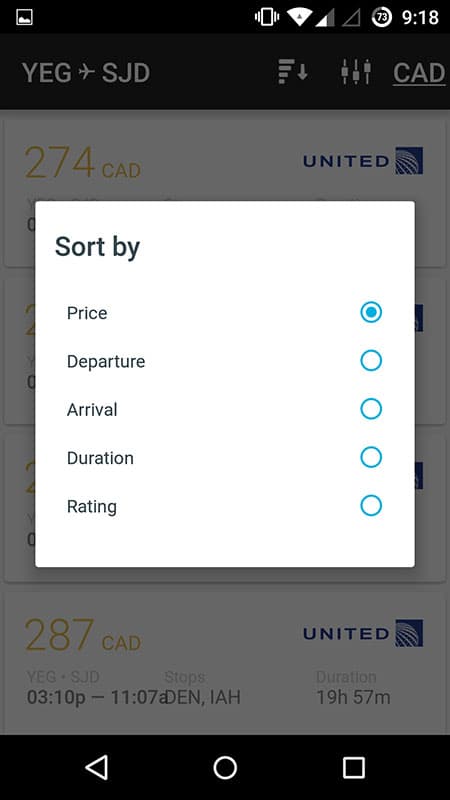Tap the battery indicator in status bar
This screenshot has height=800, width=450.
382,17
